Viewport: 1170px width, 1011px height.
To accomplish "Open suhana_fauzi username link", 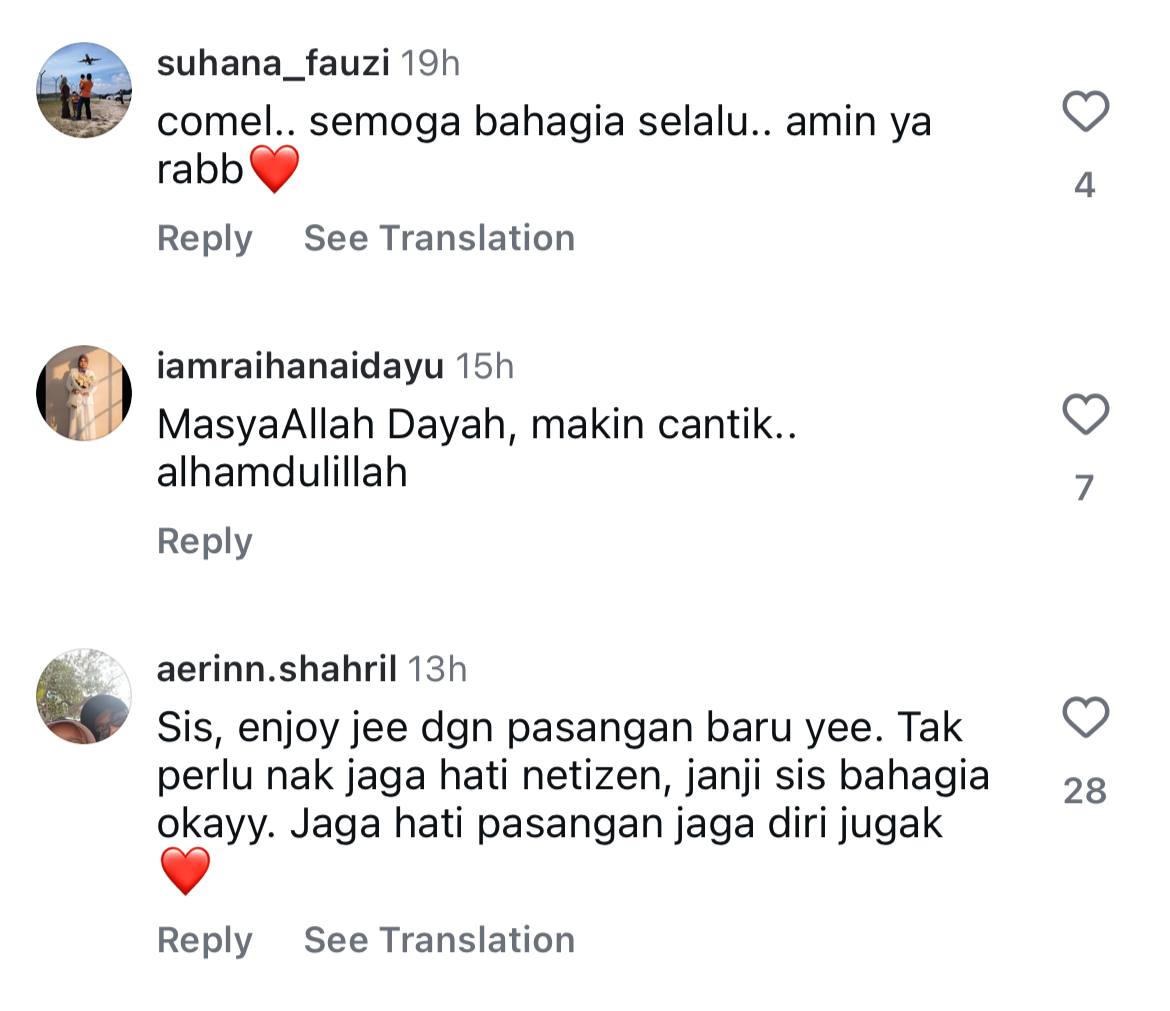I will coord(273,63).
